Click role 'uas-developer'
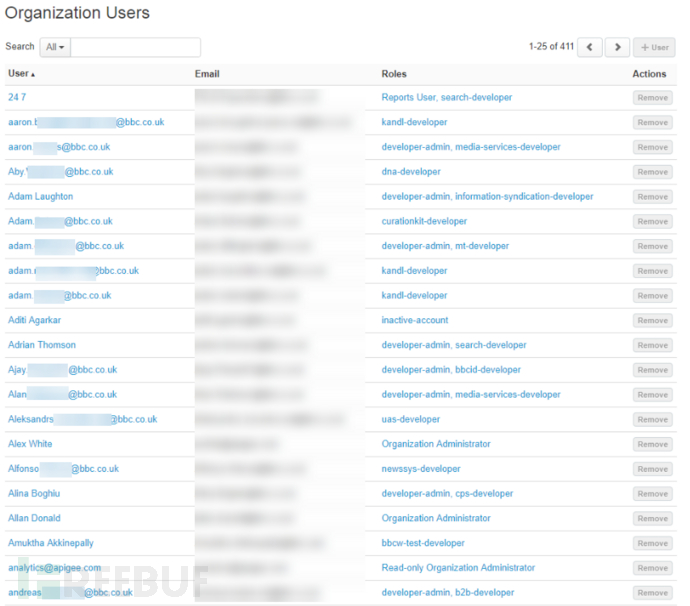This screenshot has width=690, height=606. (411, 419)
